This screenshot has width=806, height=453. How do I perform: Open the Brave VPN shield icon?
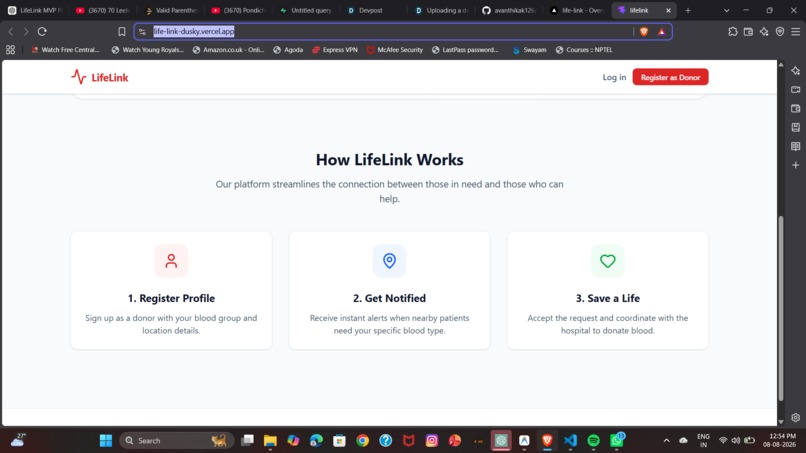[x=780, y=31]
